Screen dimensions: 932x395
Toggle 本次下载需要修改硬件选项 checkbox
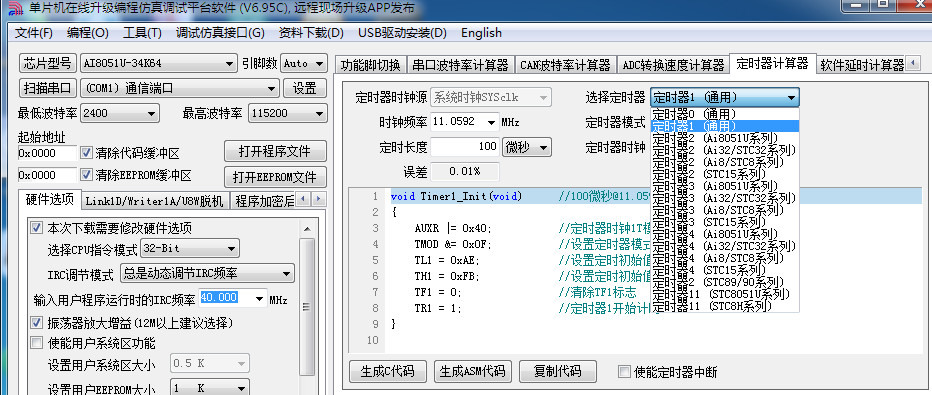[x=37, y=227]
